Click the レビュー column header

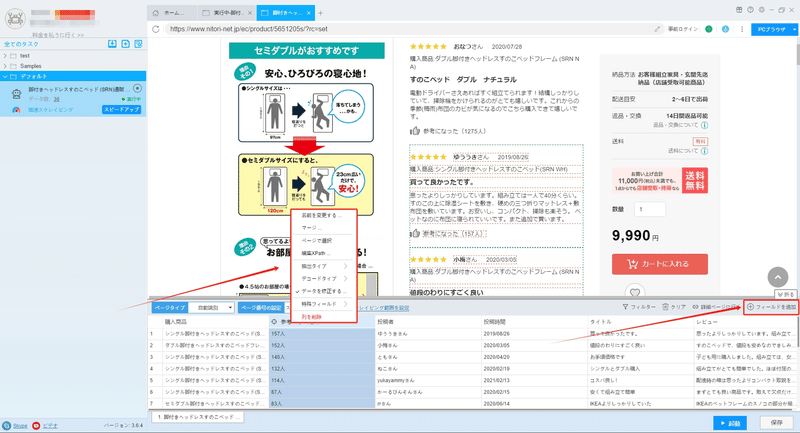click(745, 322)
